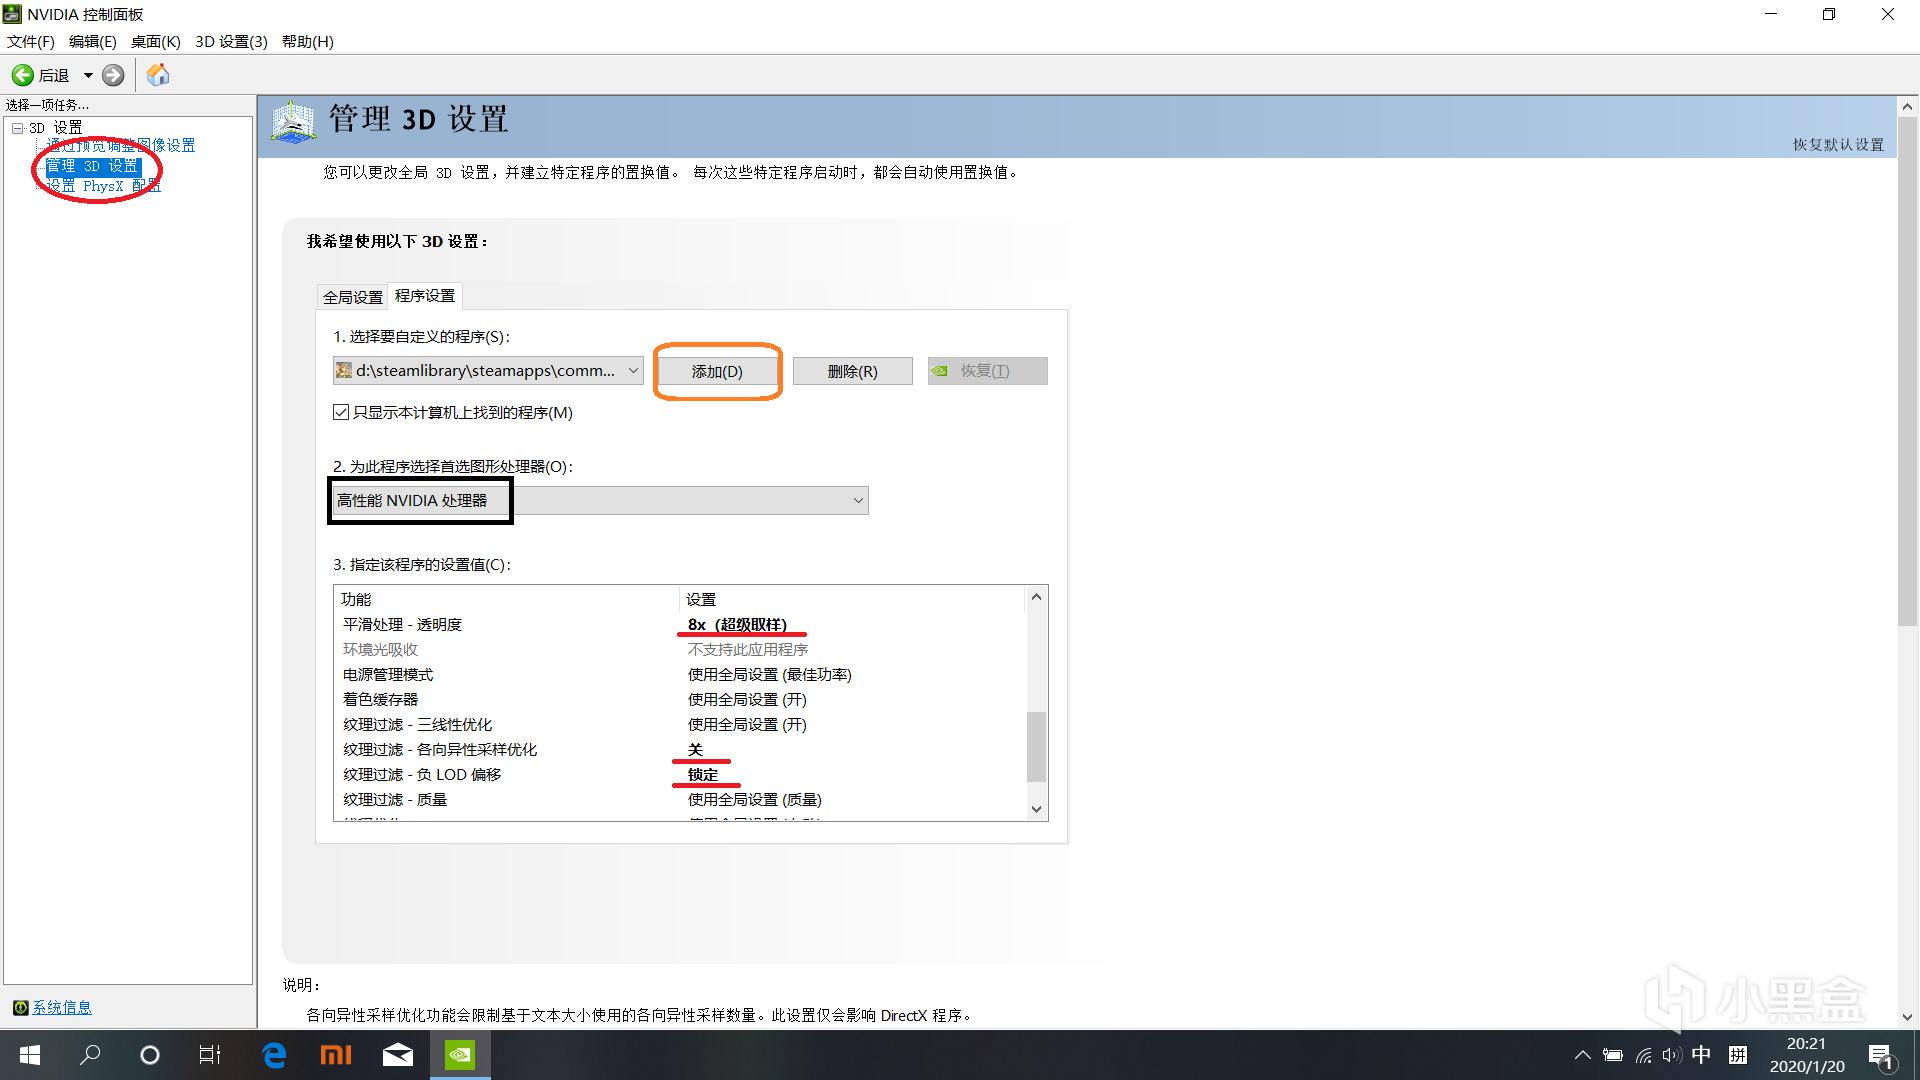Click the settings list scrollbar thumb
This screenshot has height=1080, width=1920.
pos(1036,747)
